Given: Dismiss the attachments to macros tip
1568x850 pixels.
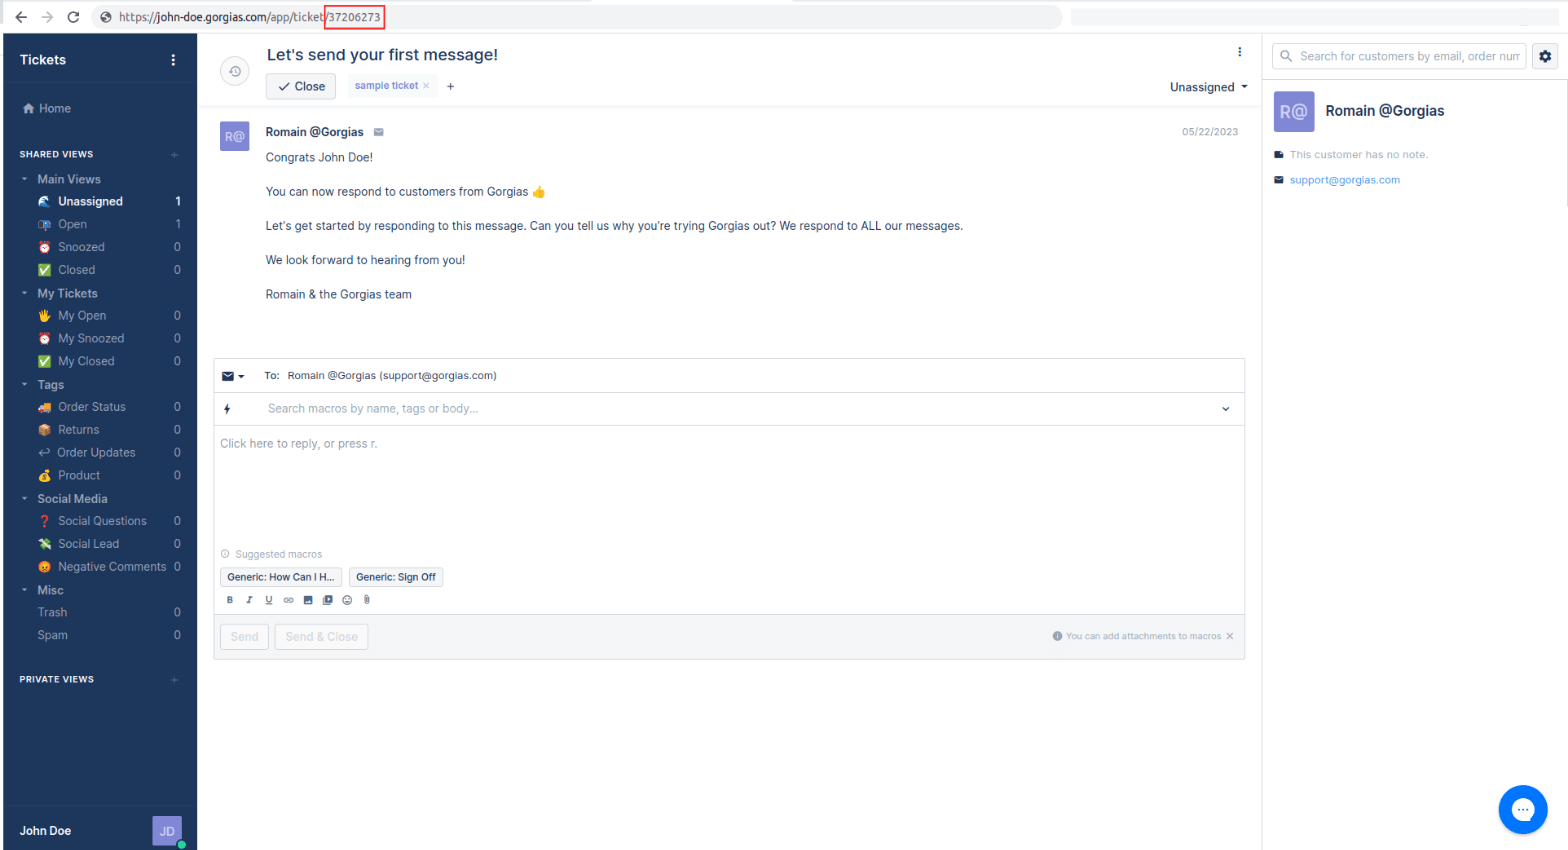Looking at the screenshot, I should (x=1230, y=636).
